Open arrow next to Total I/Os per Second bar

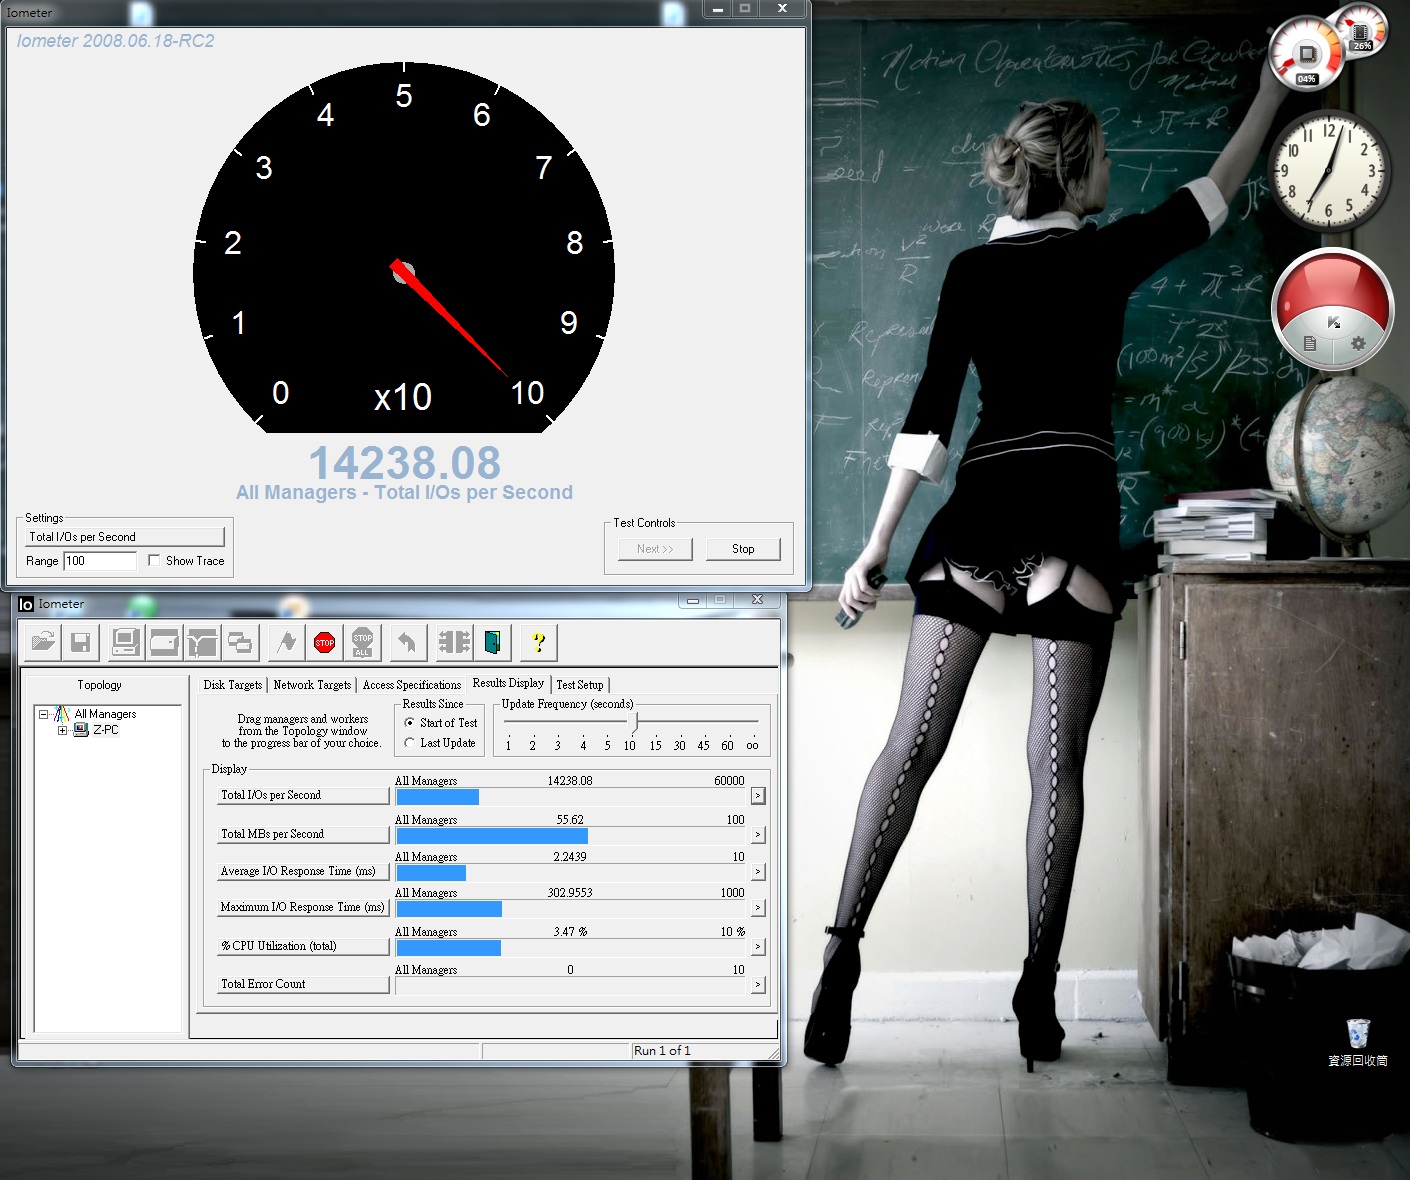pos(758,796)
